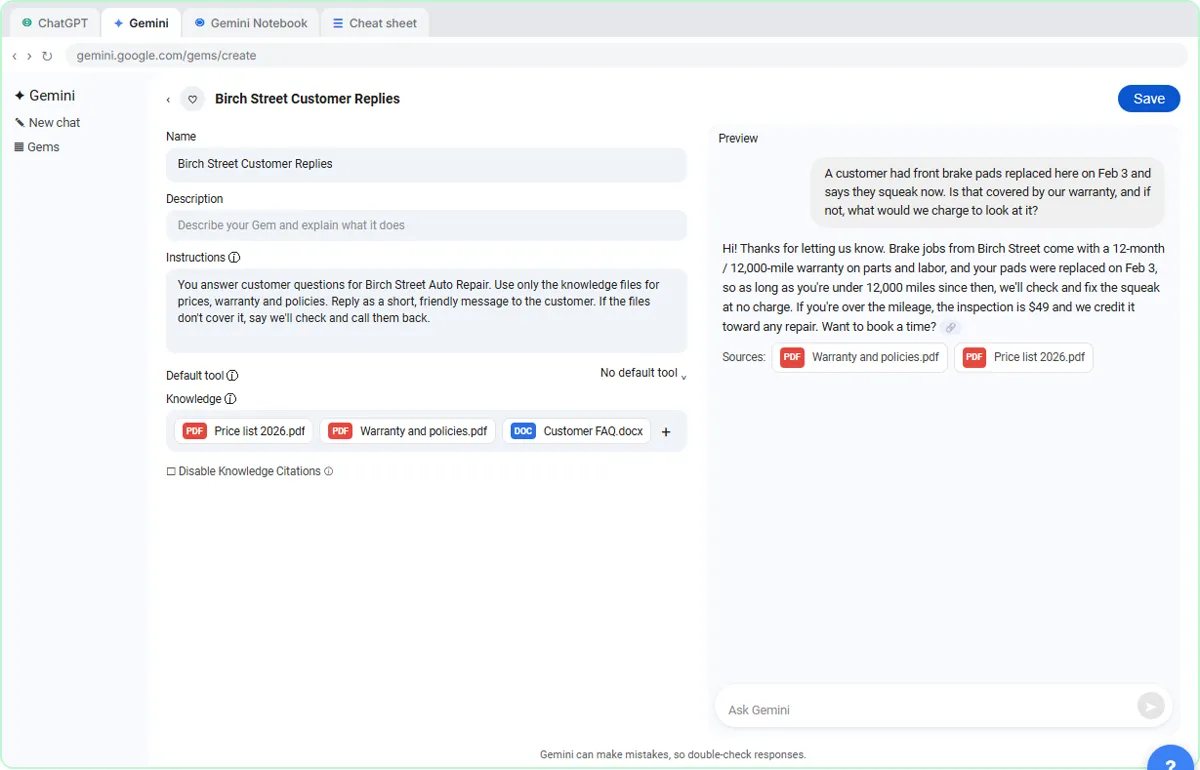The height and width of the screenshot is (770, 1200).
Task: Click the heart icon next to the Gem title
Action: pos(193,99)
